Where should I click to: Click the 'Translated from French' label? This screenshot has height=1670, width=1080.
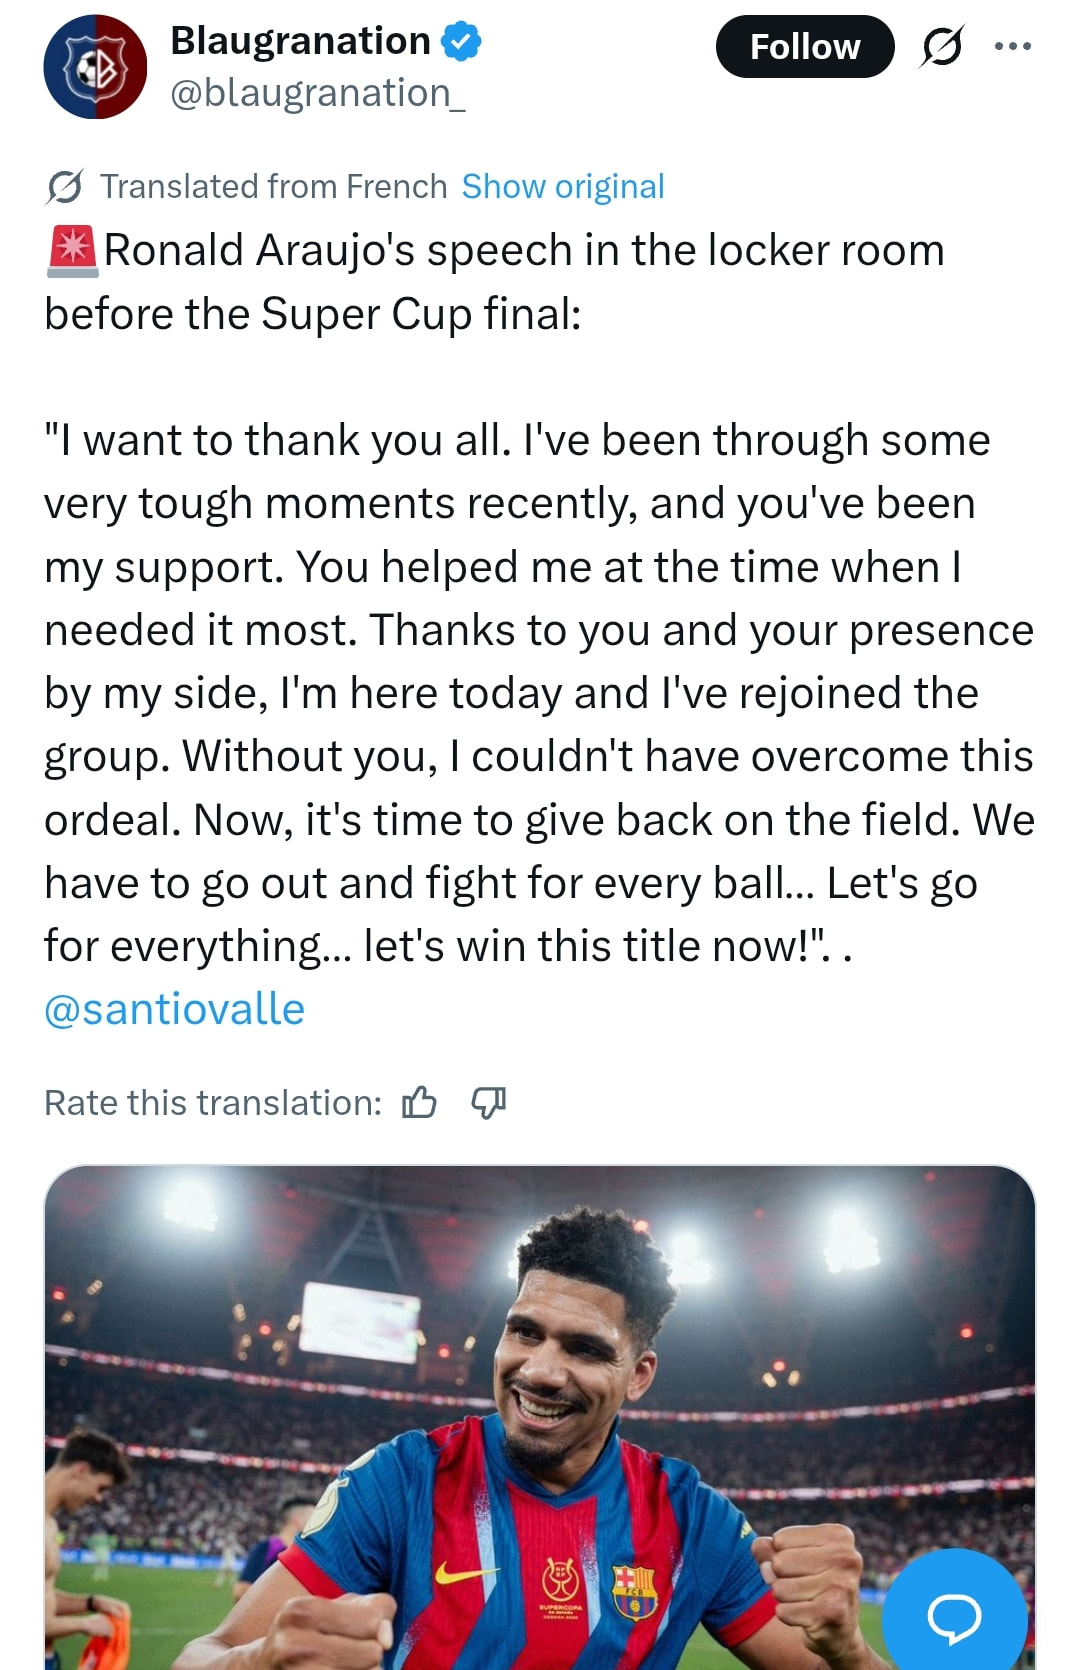tap(273, 187)
